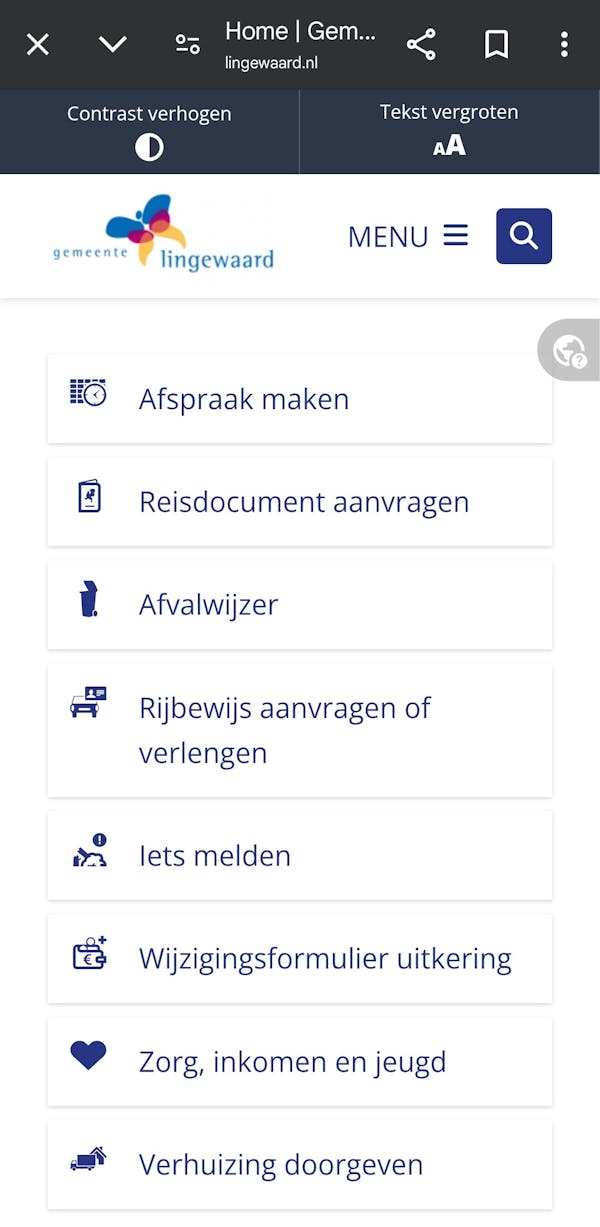Toggle Tekst vergroten text size
This screenshot has width=600, height=1227.
point(449,132)
